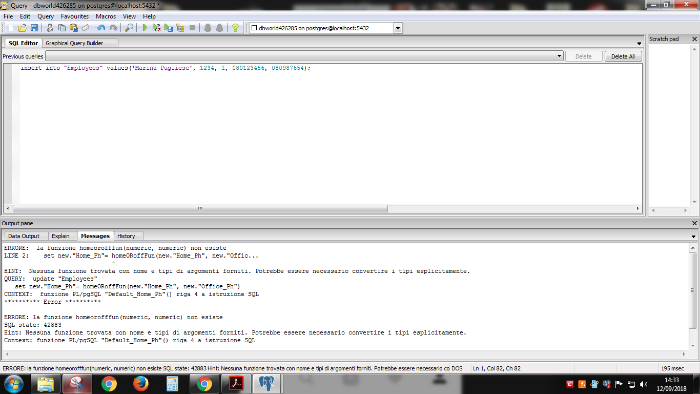This screenshot has height=394, width=700.
Task: Click the Clear edit window eraser icon
Action: 86,28
